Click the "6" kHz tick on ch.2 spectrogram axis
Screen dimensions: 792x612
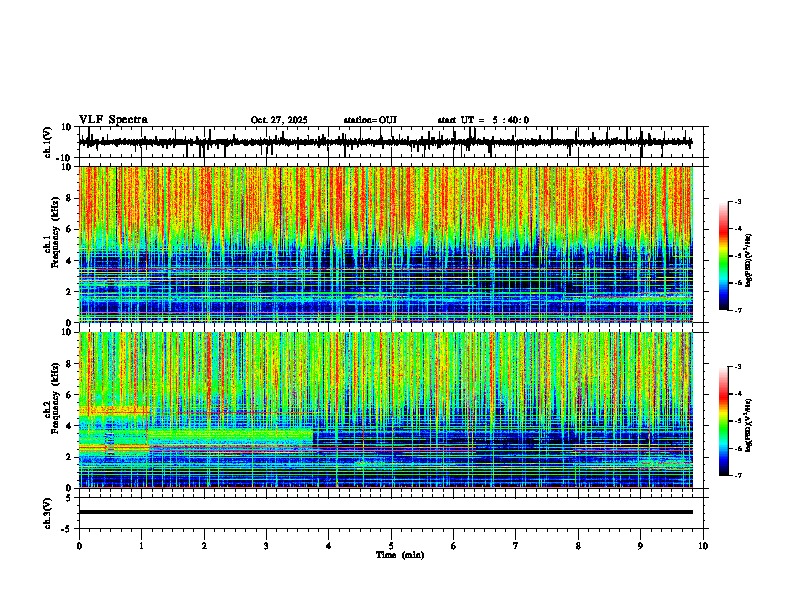click(x=70, y=395)
